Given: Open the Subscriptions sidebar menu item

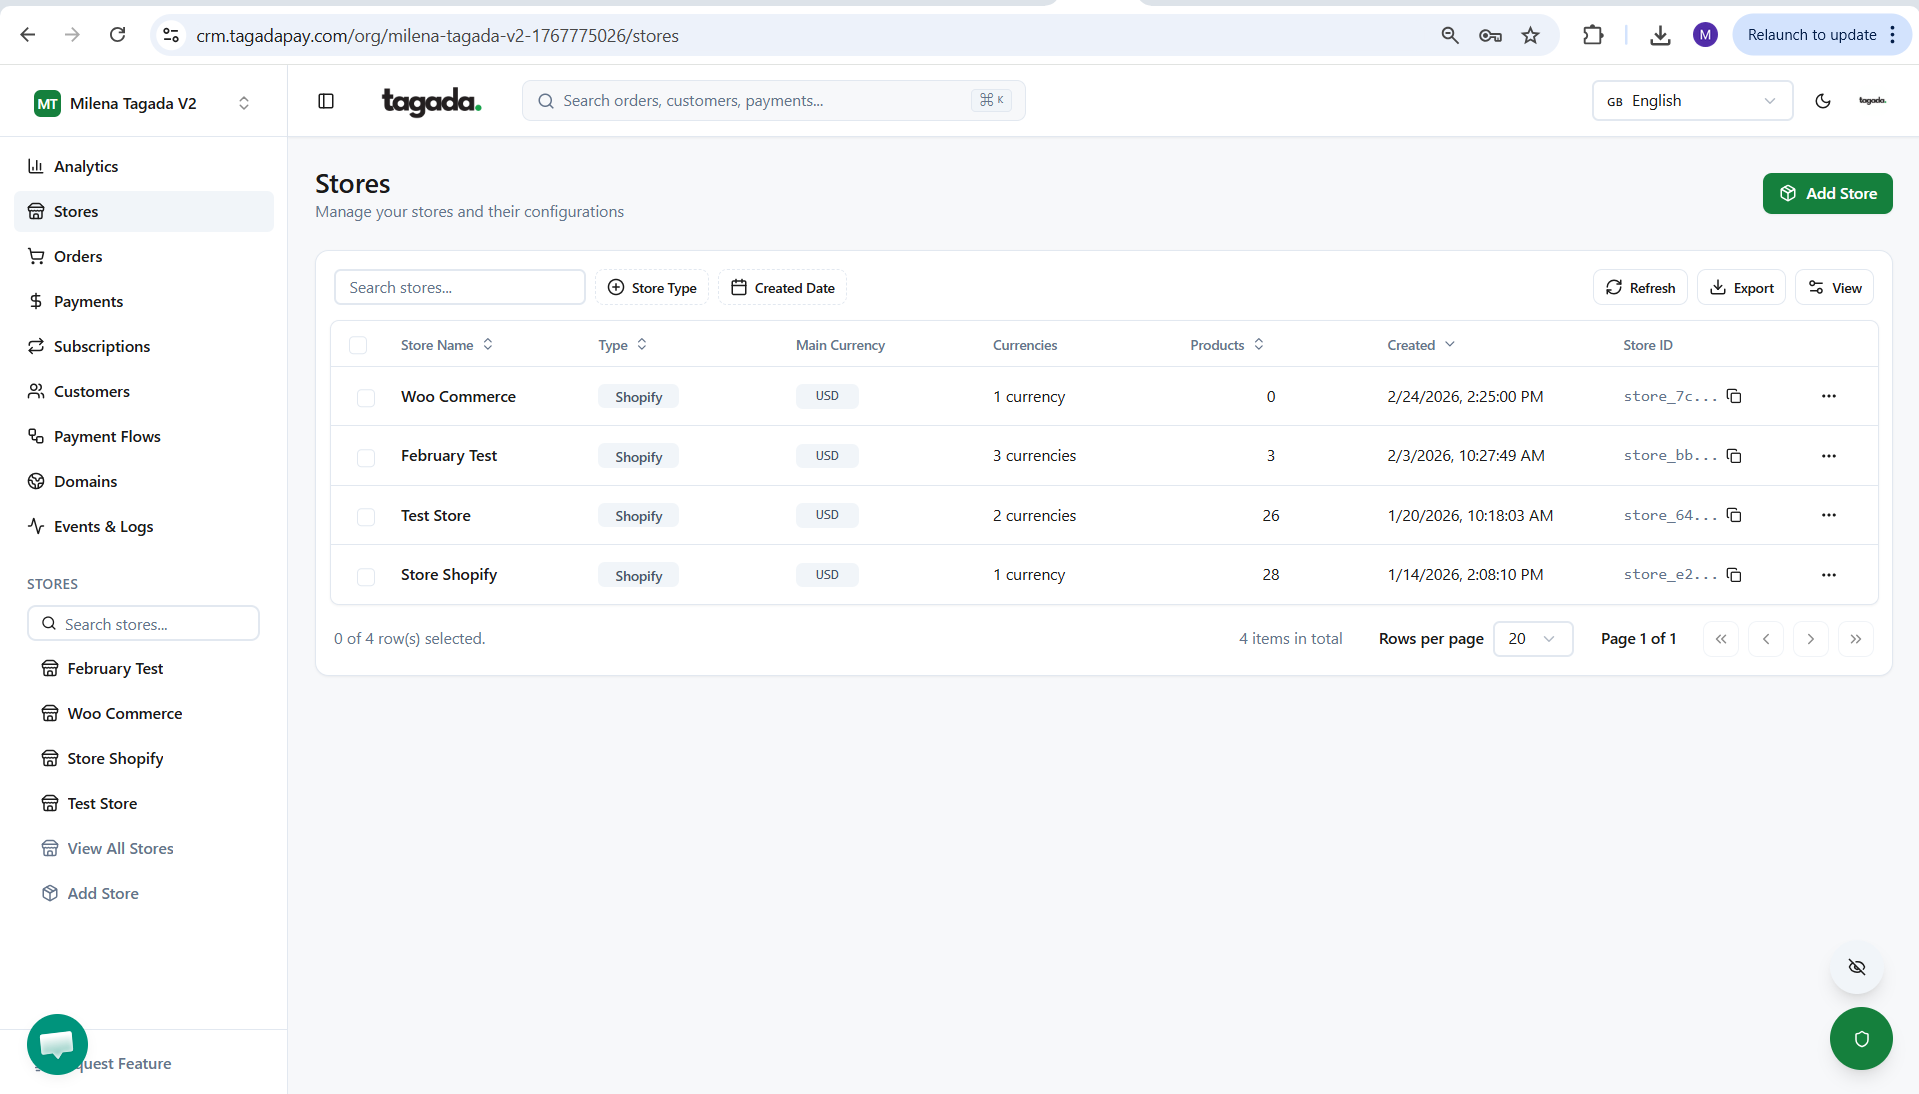Looking at the screenshot, I should pyautogui.click(x=102, y=347).
